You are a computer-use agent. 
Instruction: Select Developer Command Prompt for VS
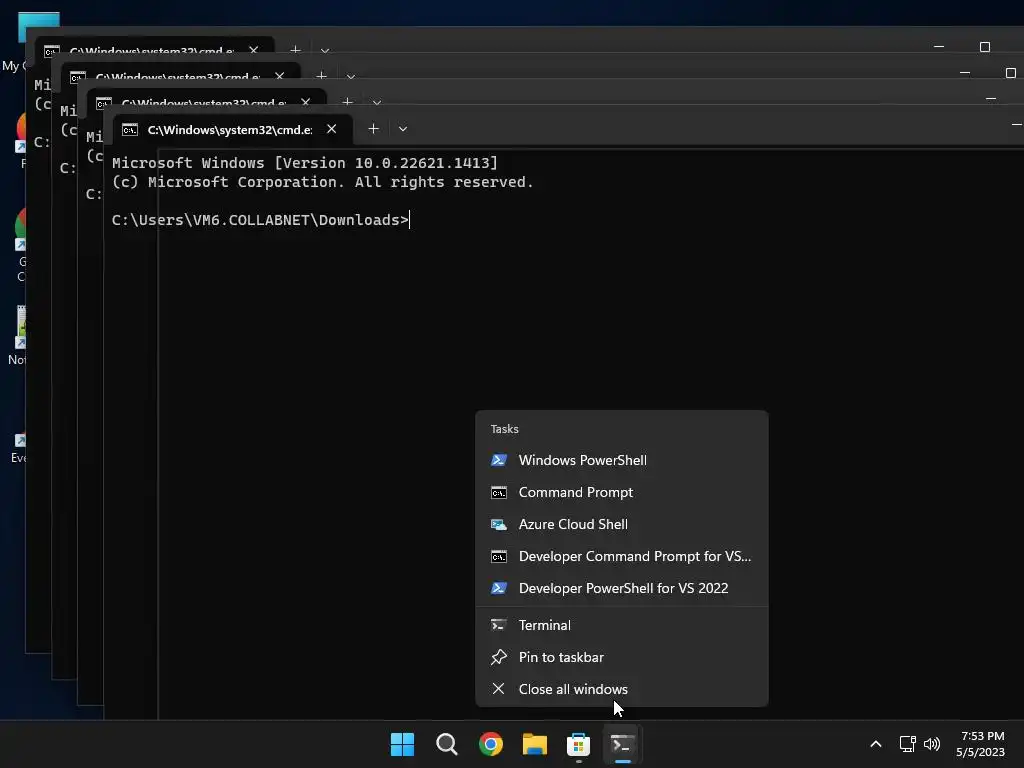point(622,556)
